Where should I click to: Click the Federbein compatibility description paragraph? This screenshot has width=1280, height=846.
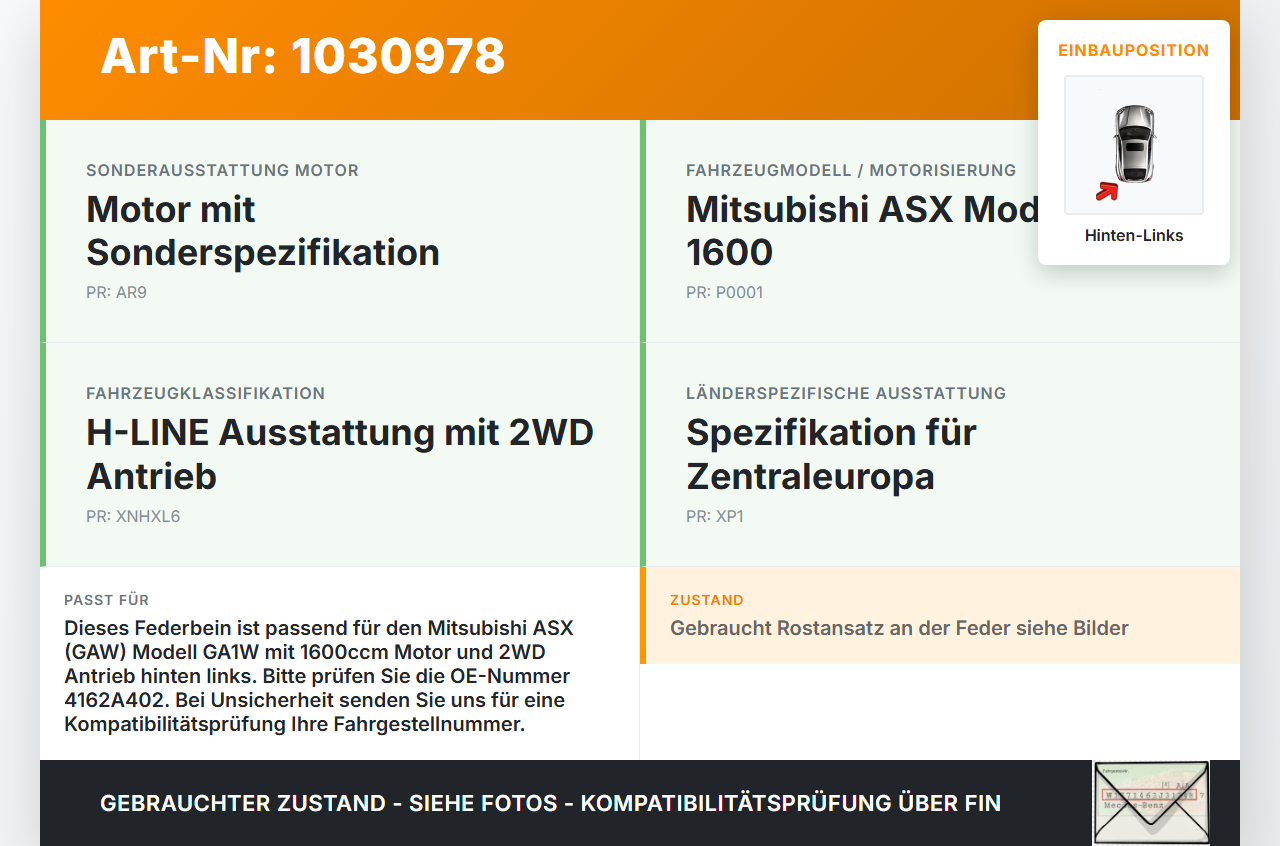(319, 676)
